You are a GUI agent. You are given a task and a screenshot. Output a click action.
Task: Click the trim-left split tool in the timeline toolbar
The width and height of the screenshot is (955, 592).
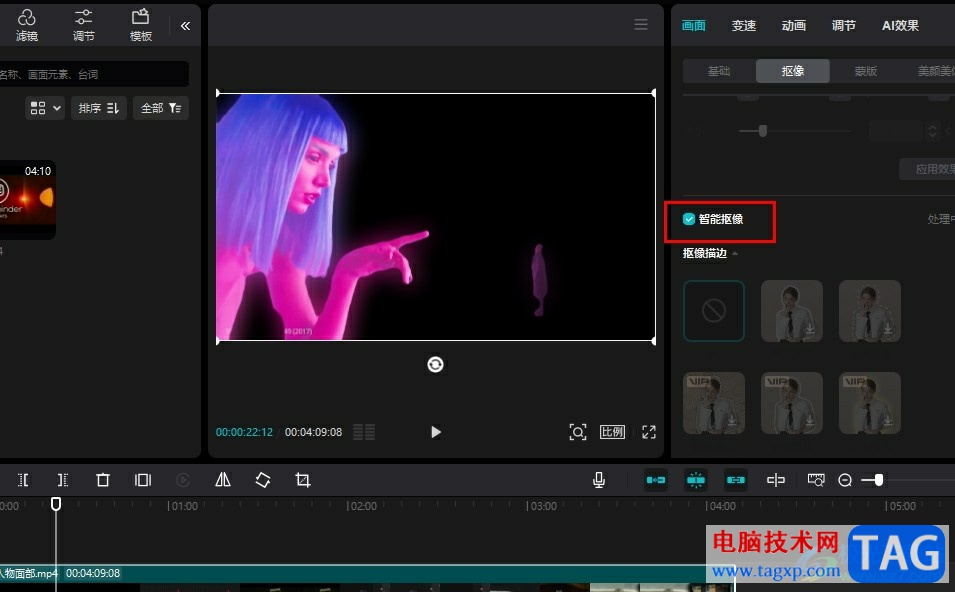pyautogui.click(x=23, y=480)
